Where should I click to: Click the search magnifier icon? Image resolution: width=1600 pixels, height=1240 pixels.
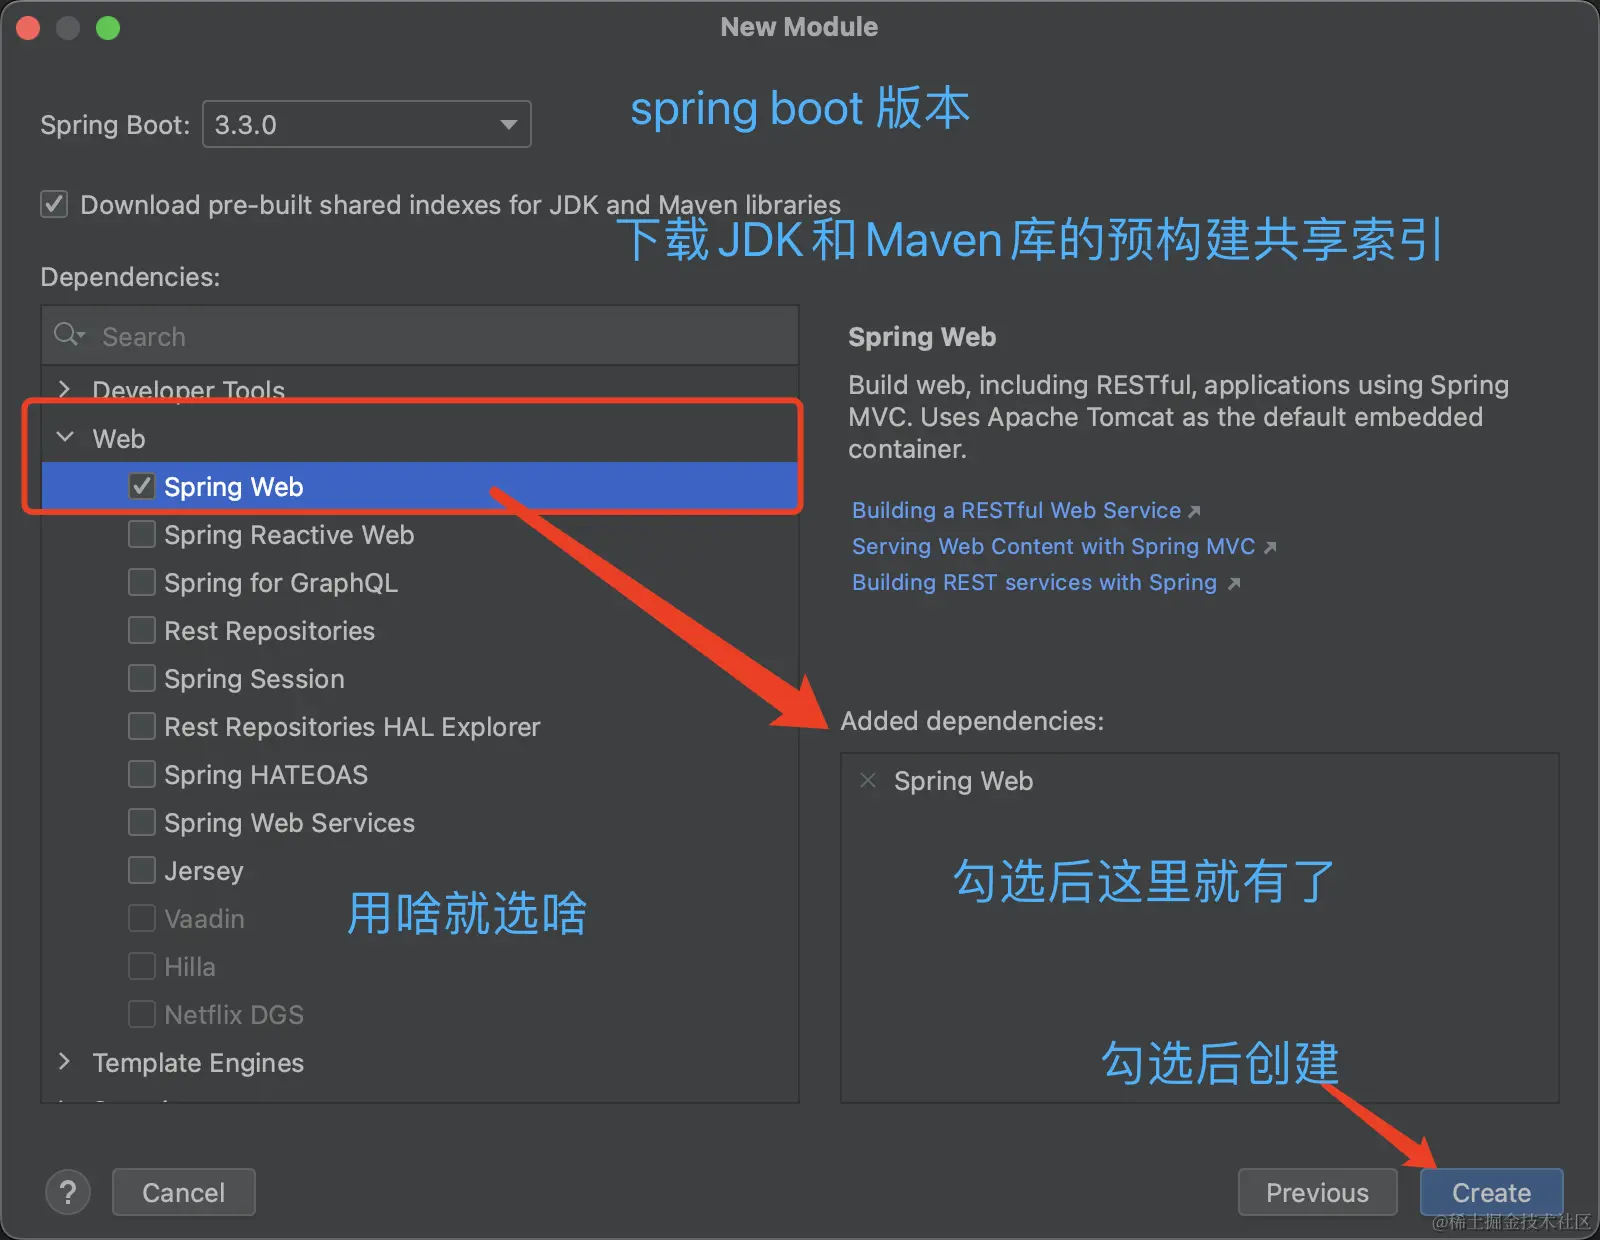(69, 335)
